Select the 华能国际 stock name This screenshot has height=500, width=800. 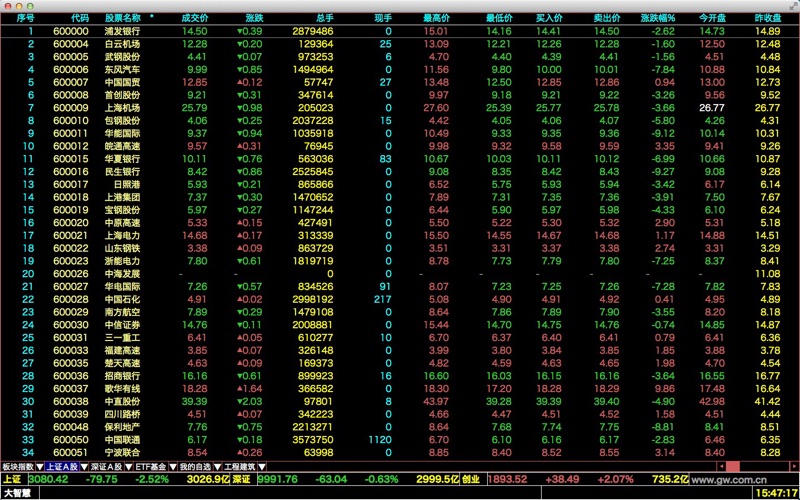coord(122,133)
